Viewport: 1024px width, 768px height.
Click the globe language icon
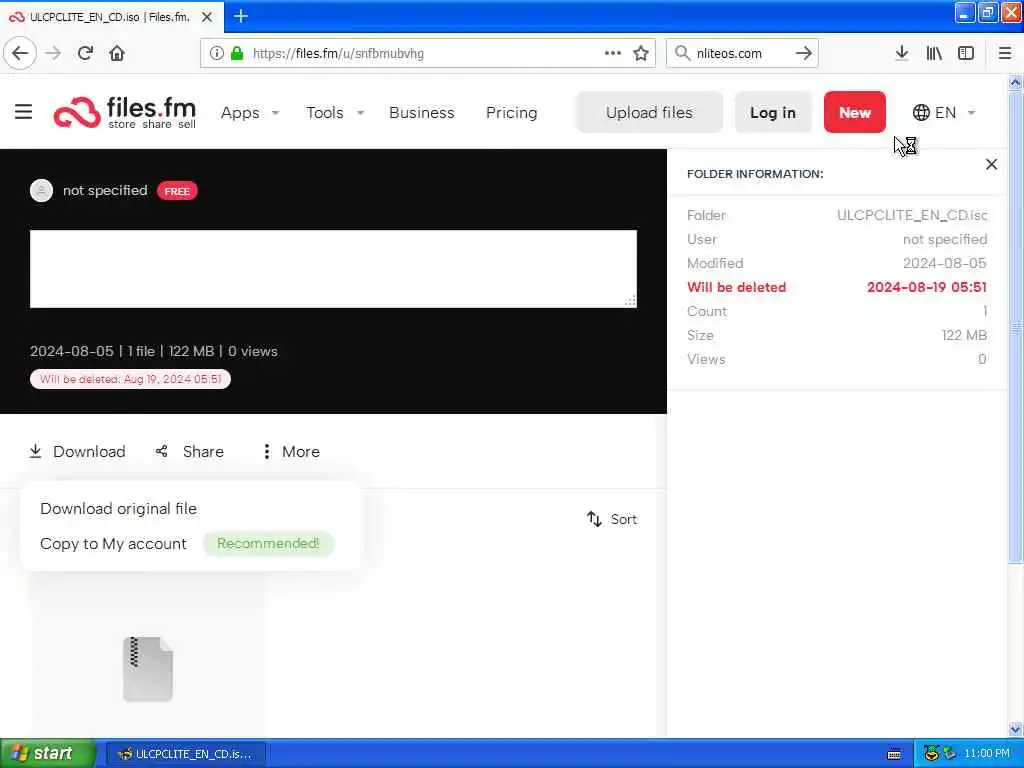[921, 112]
